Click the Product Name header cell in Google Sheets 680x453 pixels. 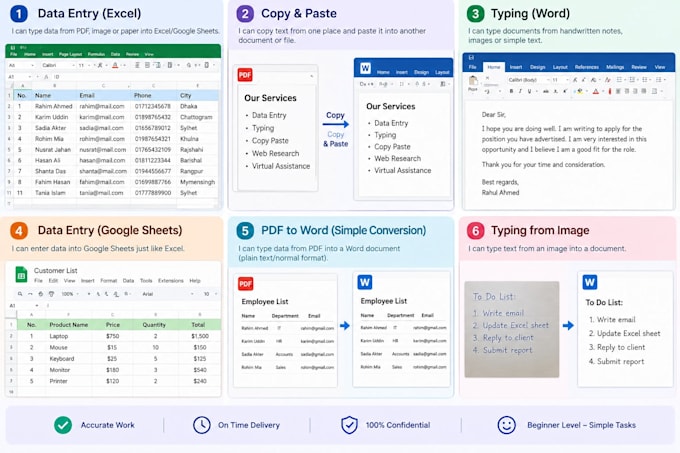pos(69,324)
